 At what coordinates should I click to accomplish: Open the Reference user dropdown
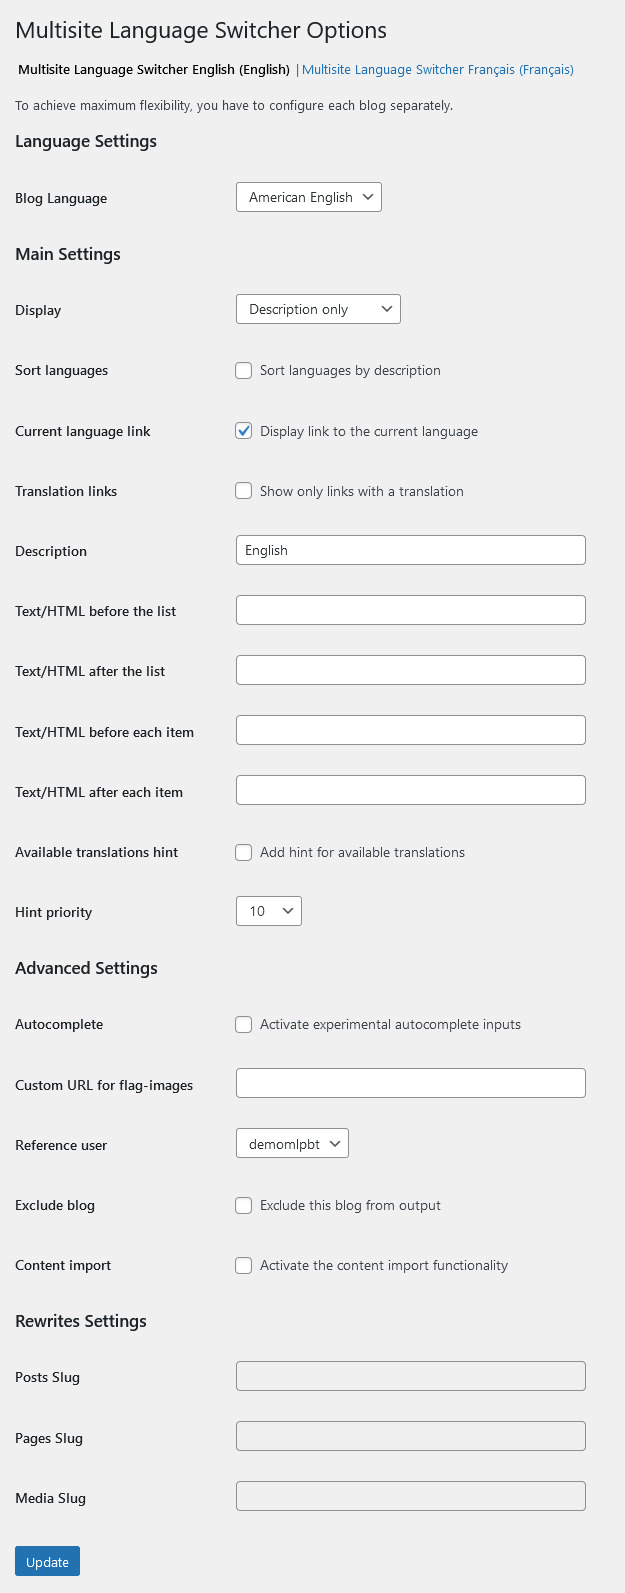click(292, 1145)
